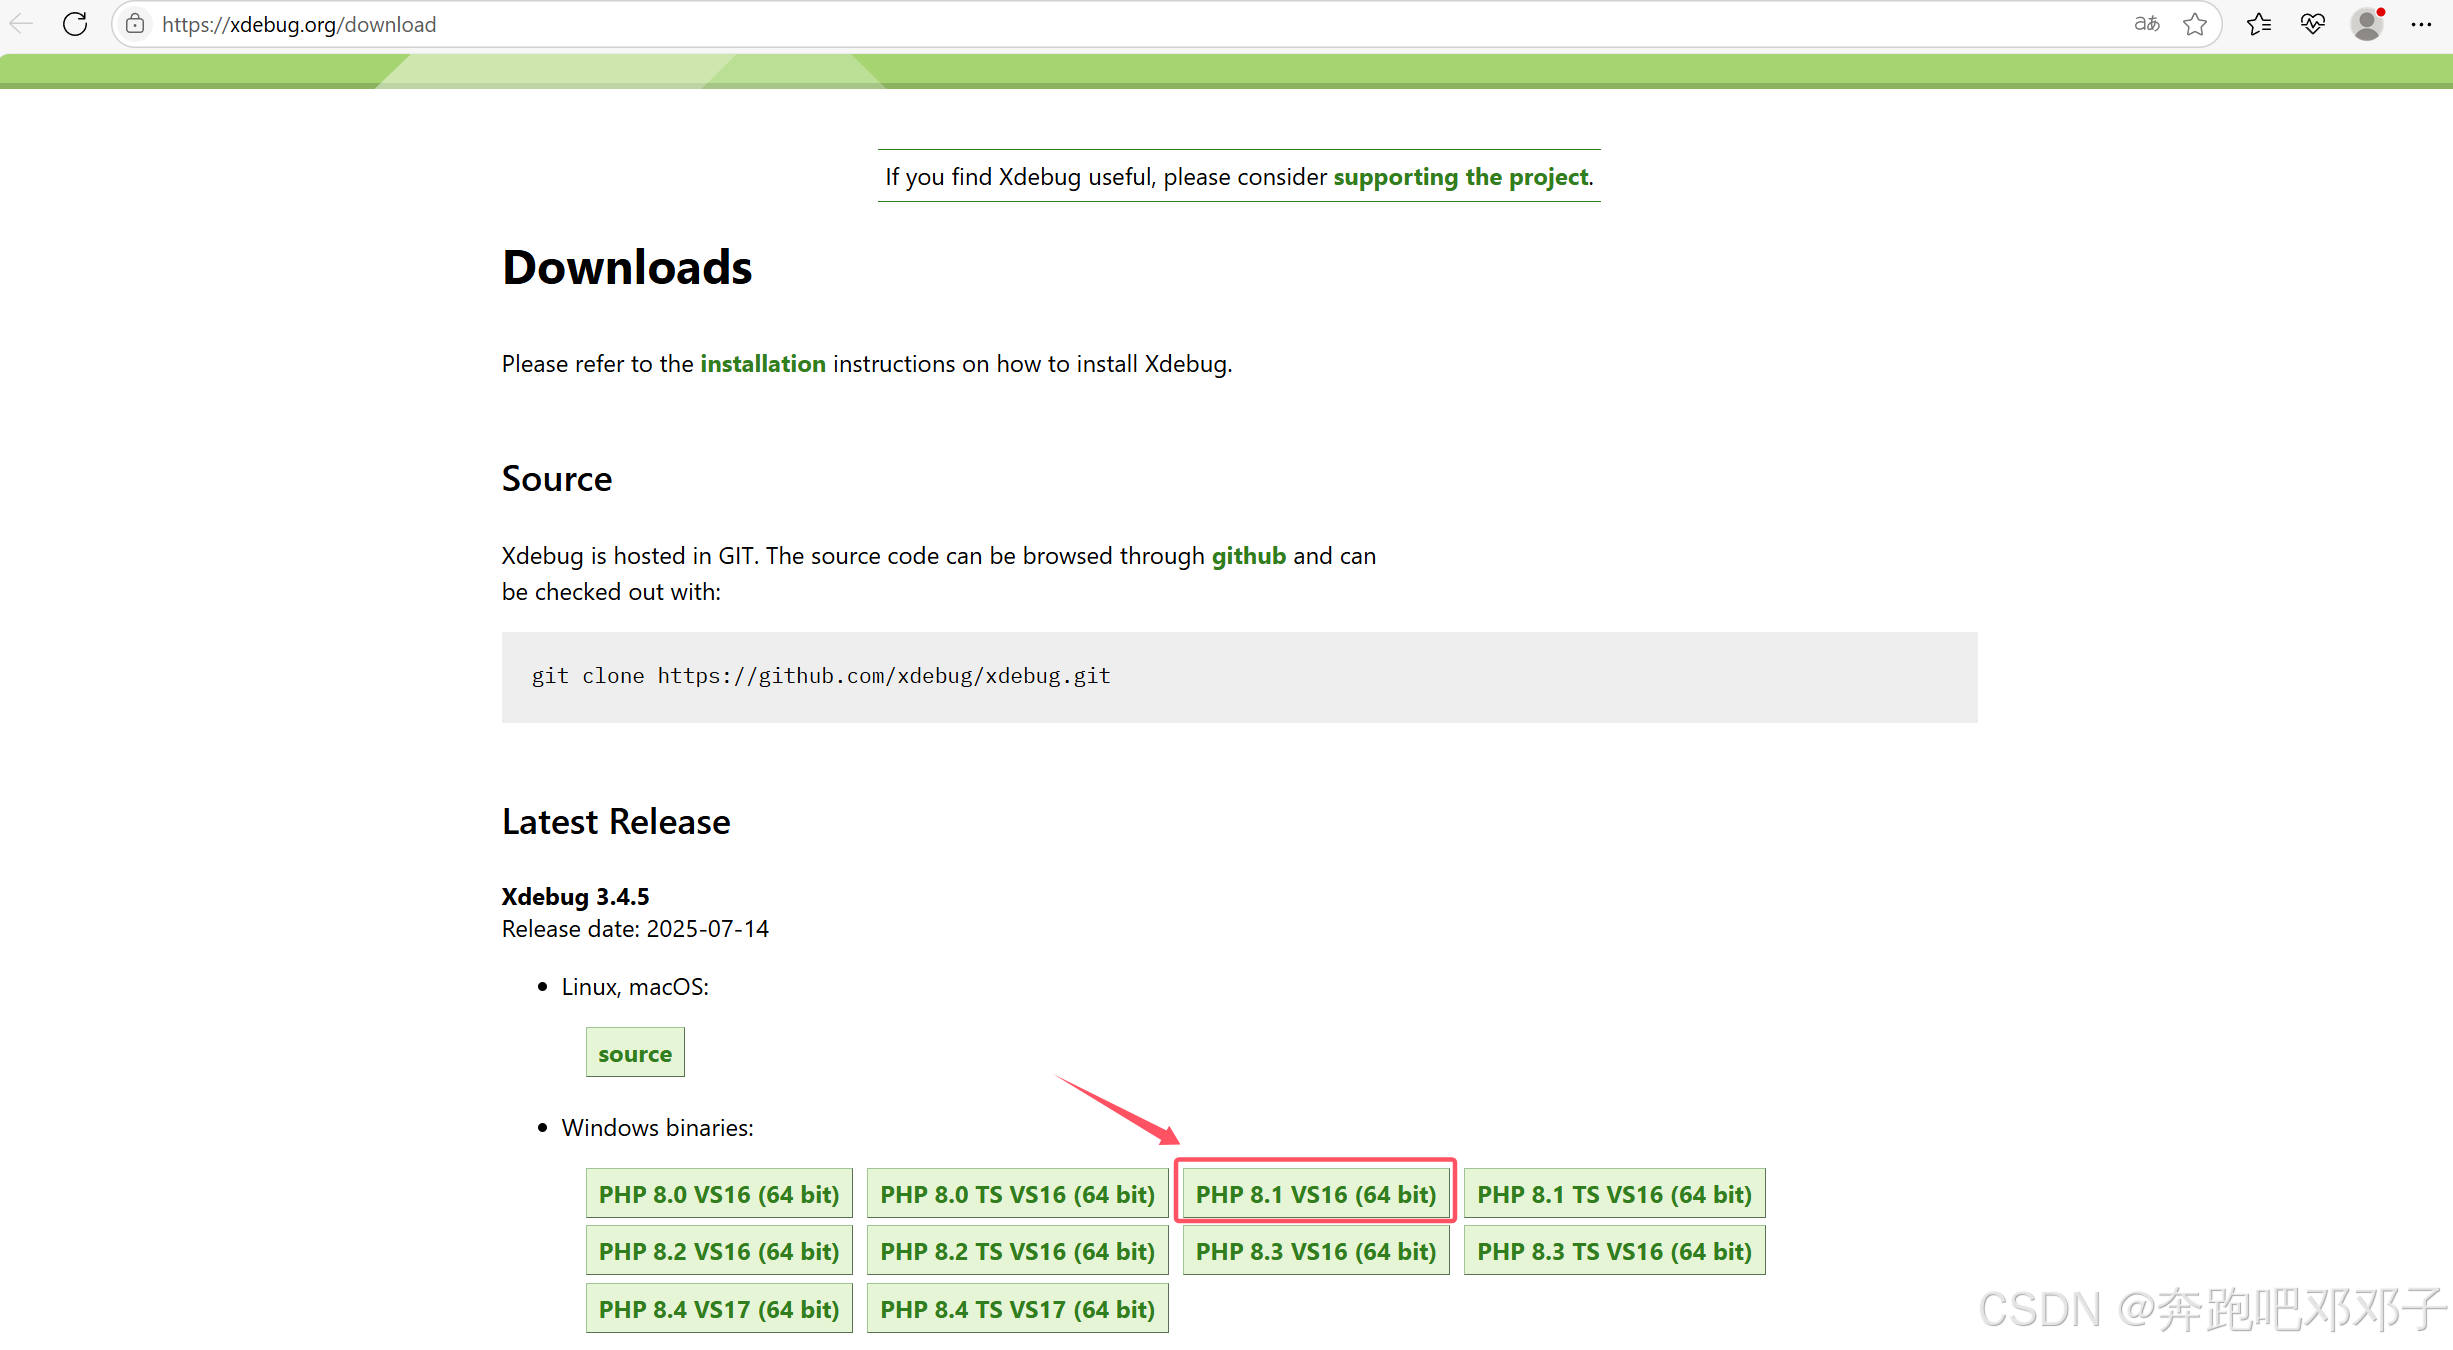Viewport: 2453px width, 1350px height.
Task: Download PHP 8.3 VS16 (64 bit)
Action: pyautogui.click(x=1316, y=1251)
